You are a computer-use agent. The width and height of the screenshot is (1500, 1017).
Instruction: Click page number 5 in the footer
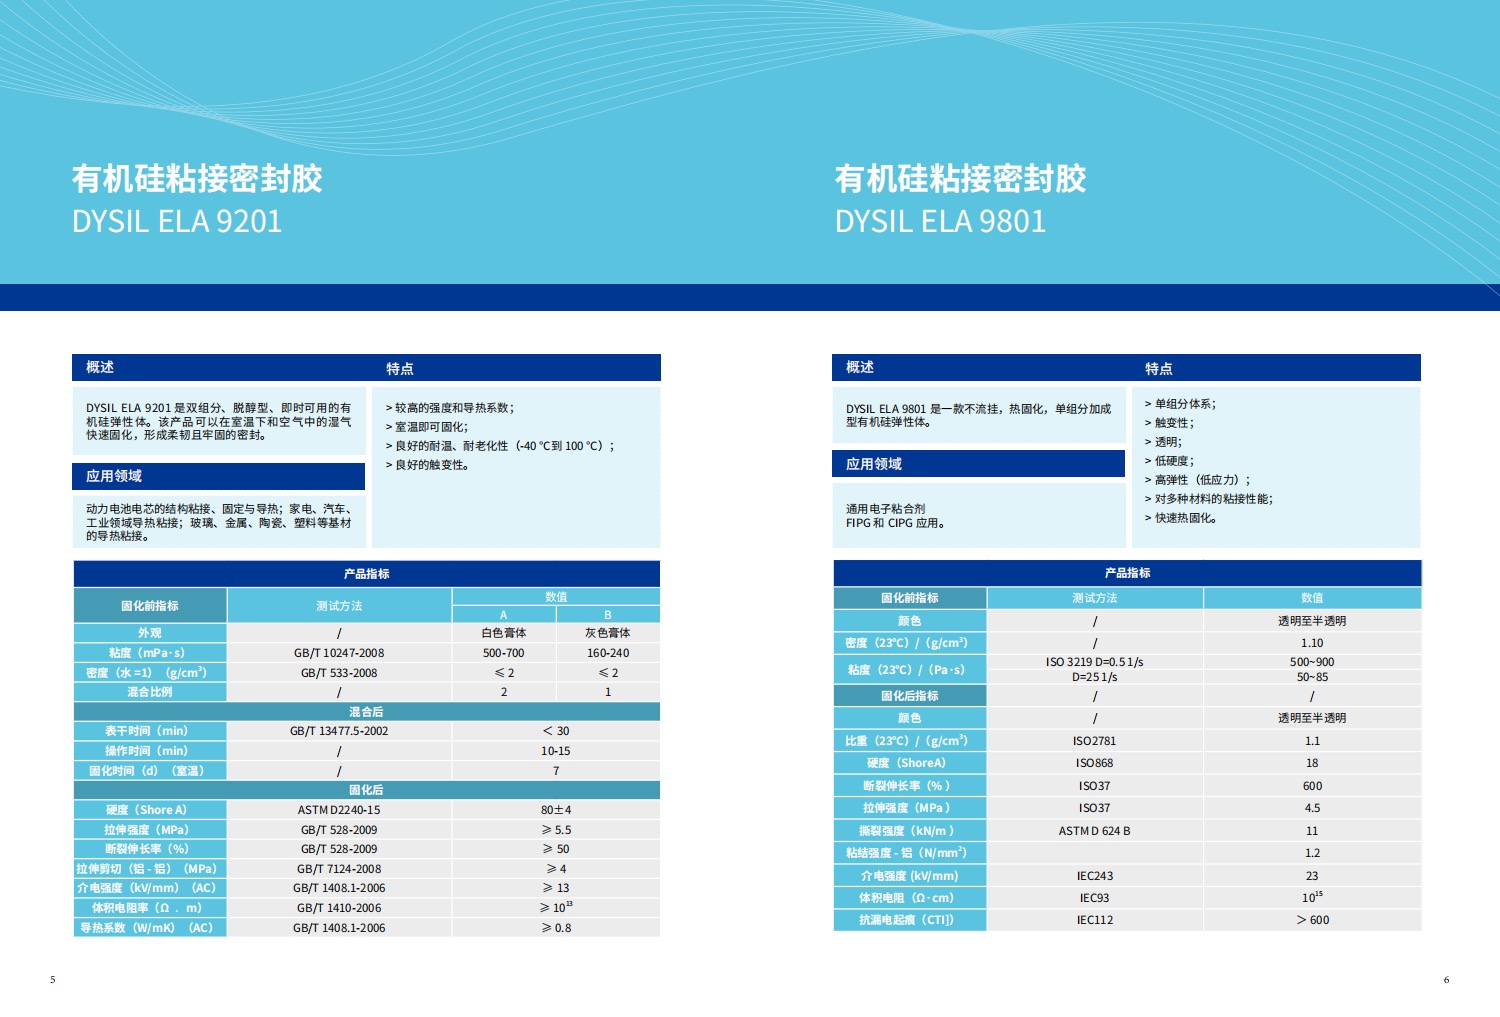coord(53,979)
